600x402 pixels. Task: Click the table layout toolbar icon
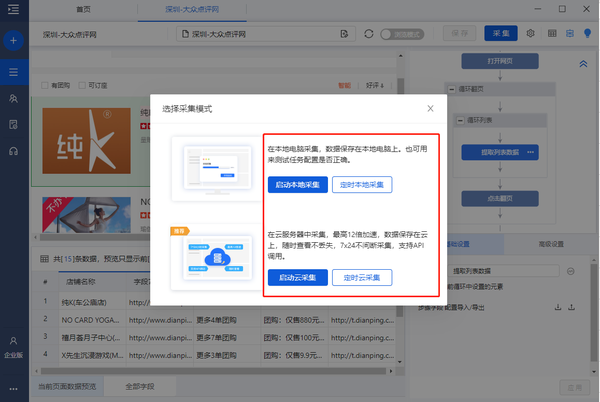coord(552,33)
